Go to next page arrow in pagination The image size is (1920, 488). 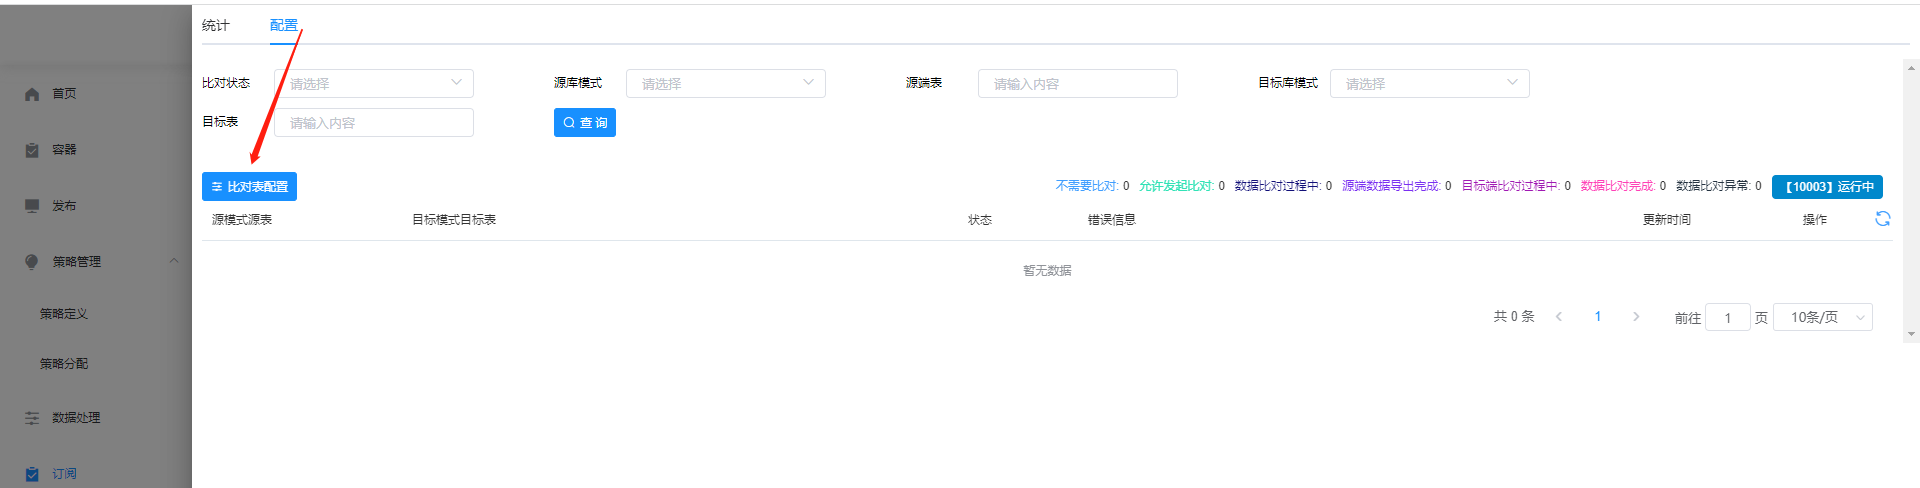coord(1636,317)
